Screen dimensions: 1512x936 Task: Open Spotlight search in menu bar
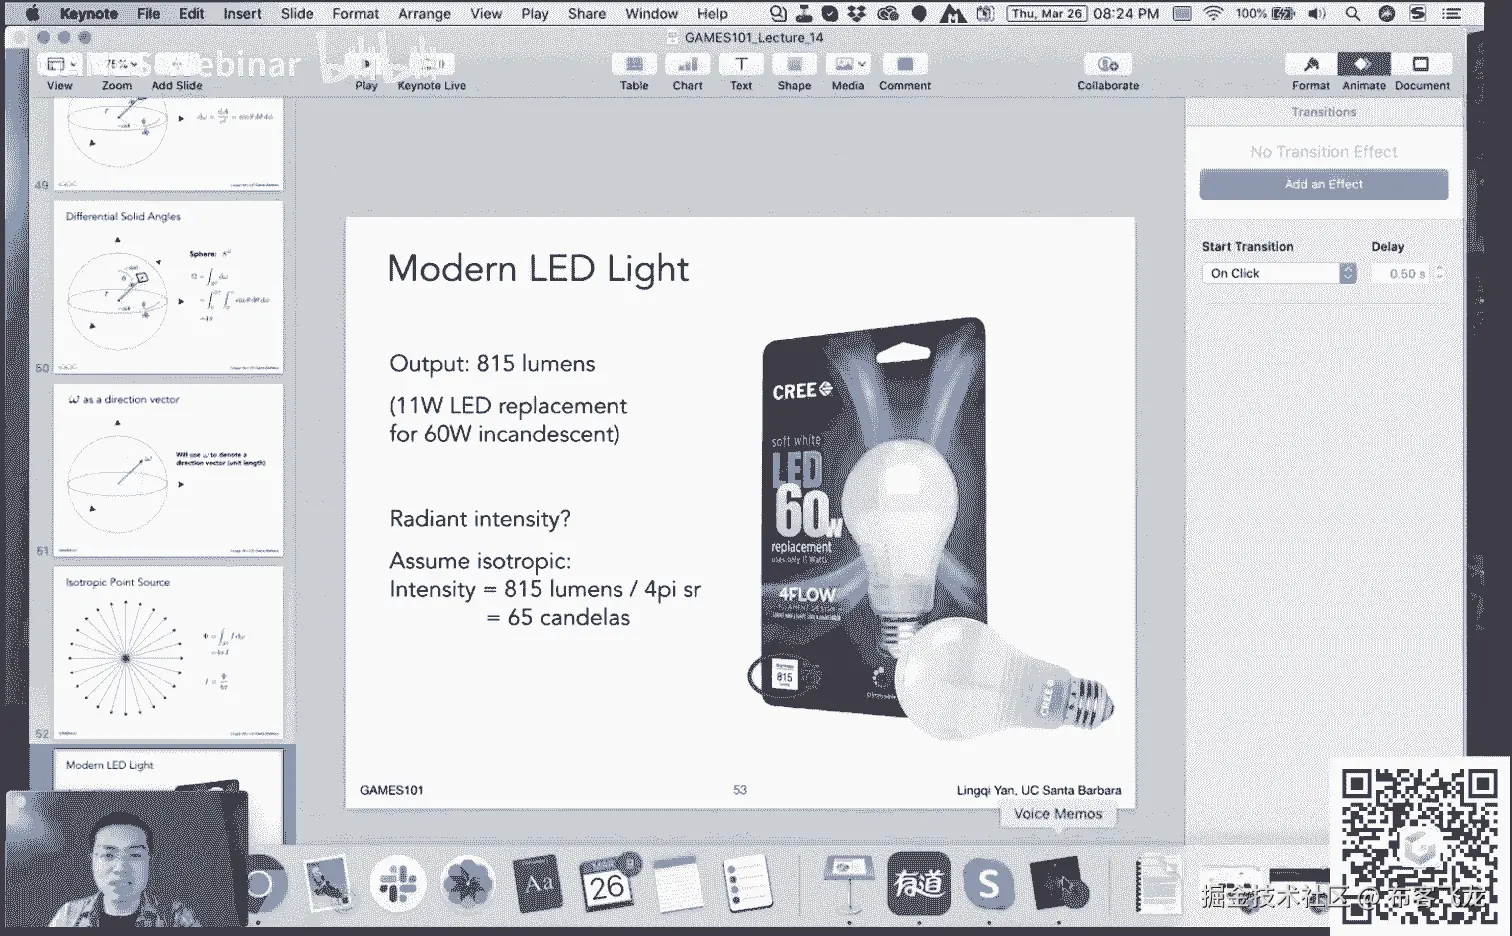(x=1352, y=13)
